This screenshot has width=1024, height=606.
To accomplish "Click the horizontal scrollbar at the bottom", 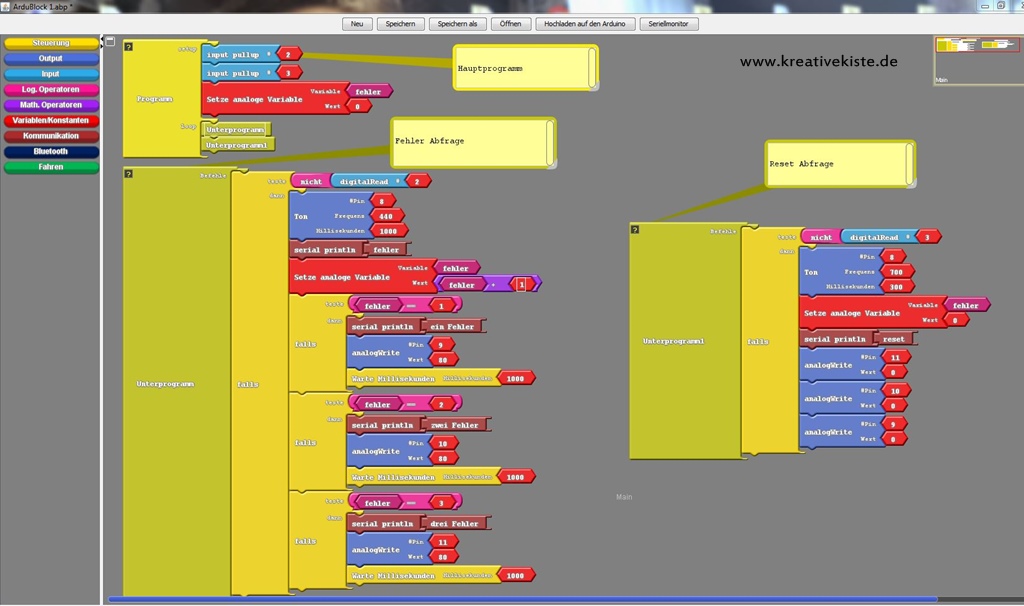I will [520, 600].
